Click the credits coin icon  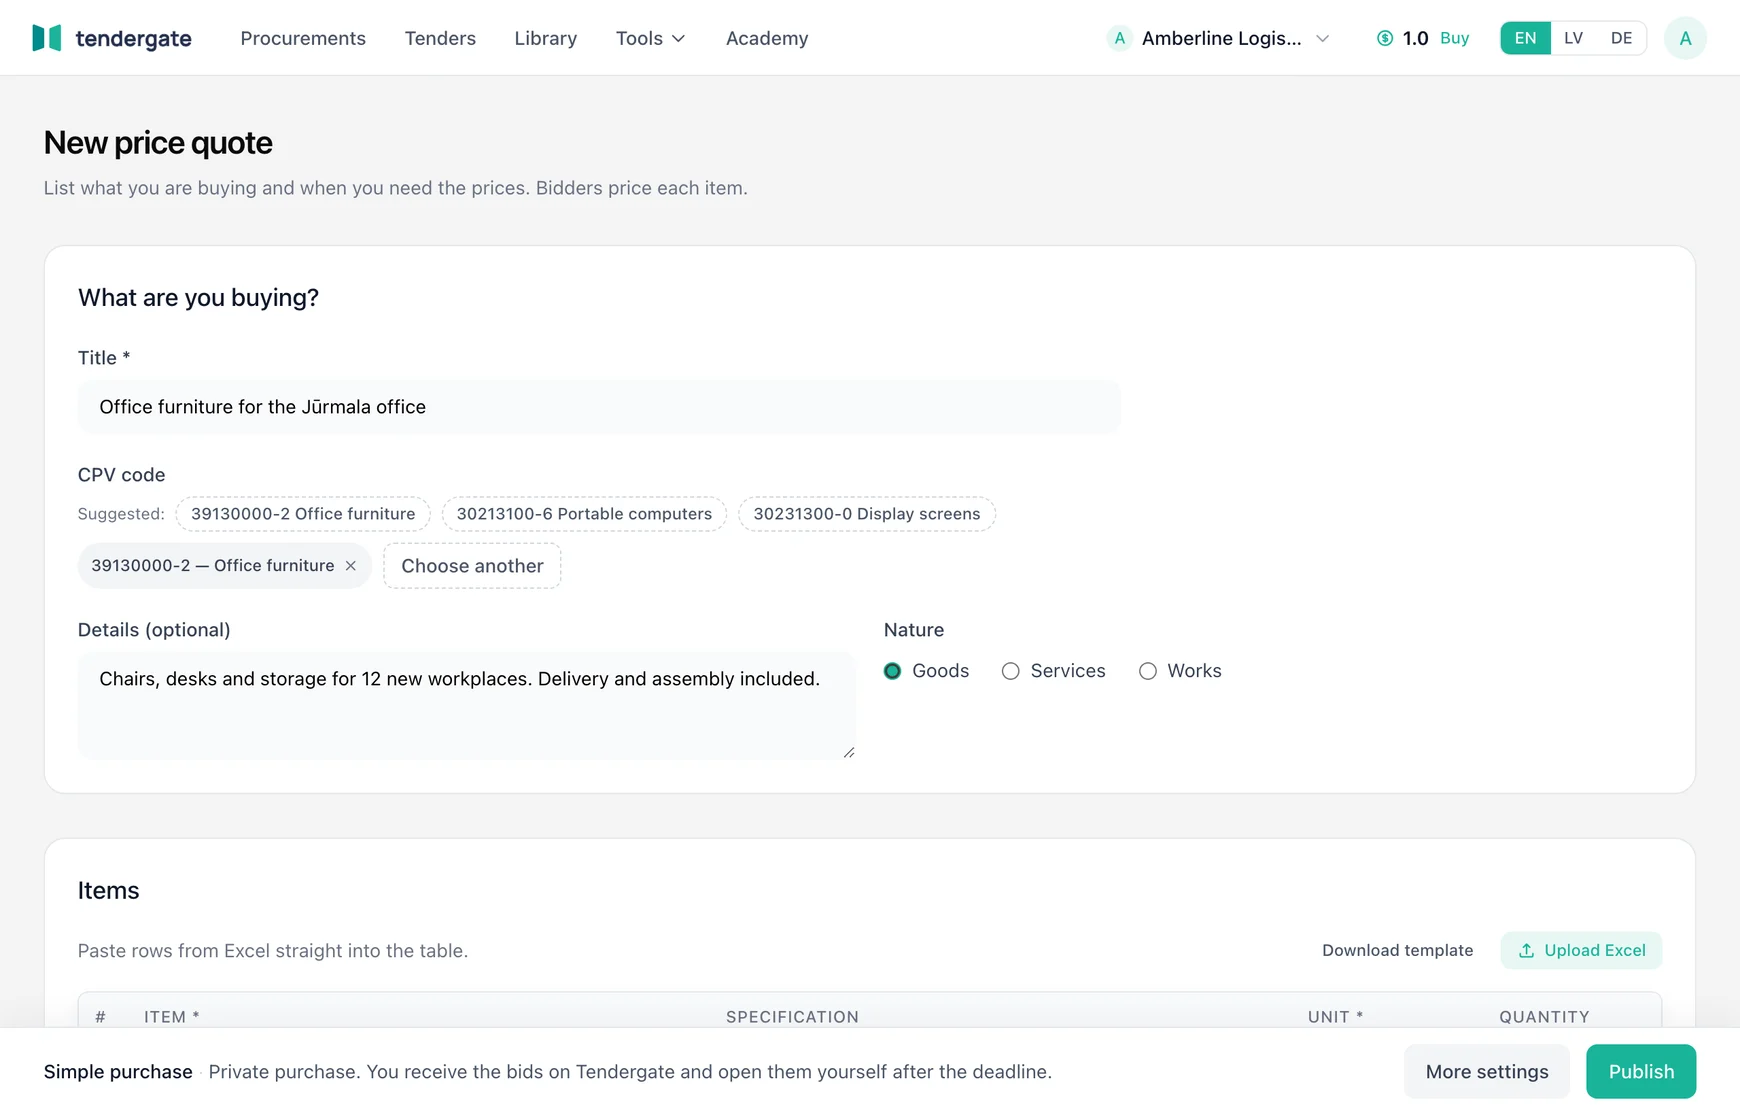coord(1385,38)
